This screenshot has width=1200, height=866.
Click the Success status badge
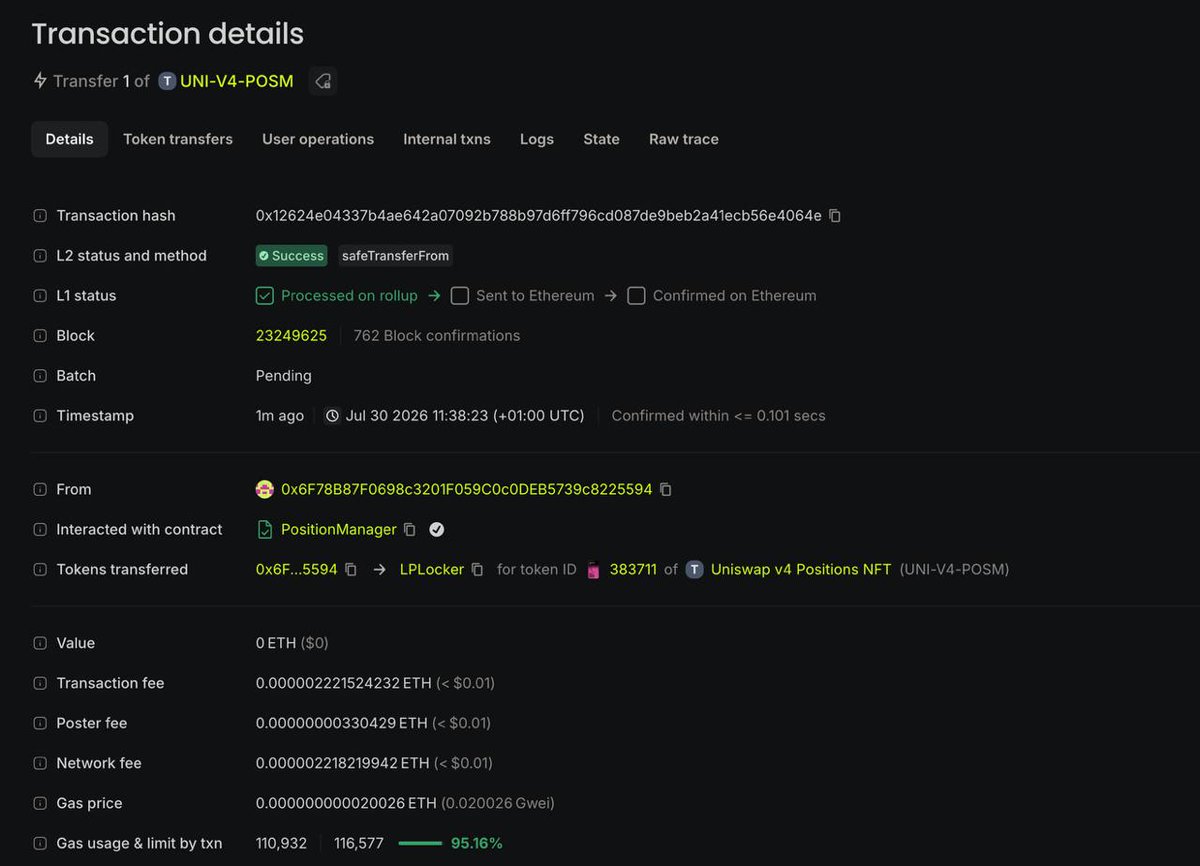291,256
